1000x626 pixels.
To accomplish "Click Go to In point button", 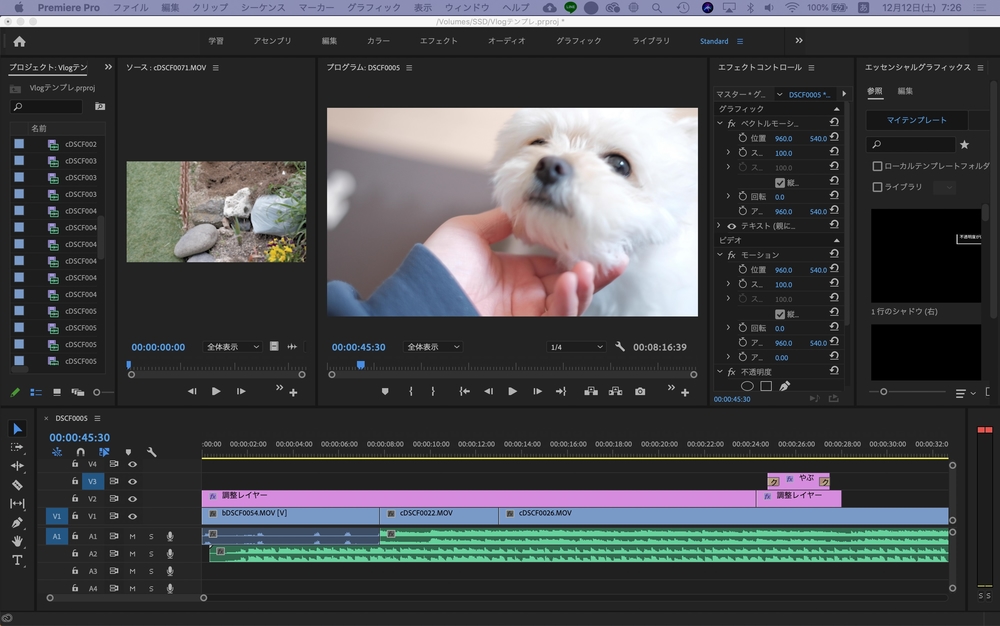I will [465, 391].
